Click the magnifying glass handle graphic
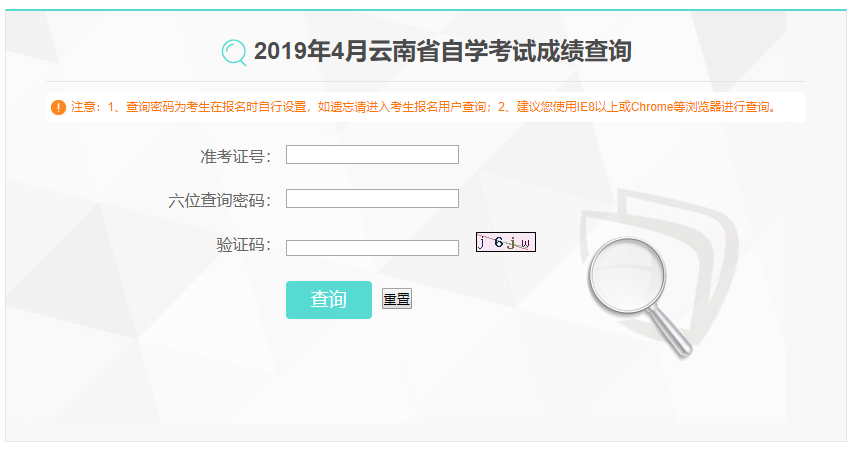This screenshot has width=851, height=453. click(x=670, y=330)
